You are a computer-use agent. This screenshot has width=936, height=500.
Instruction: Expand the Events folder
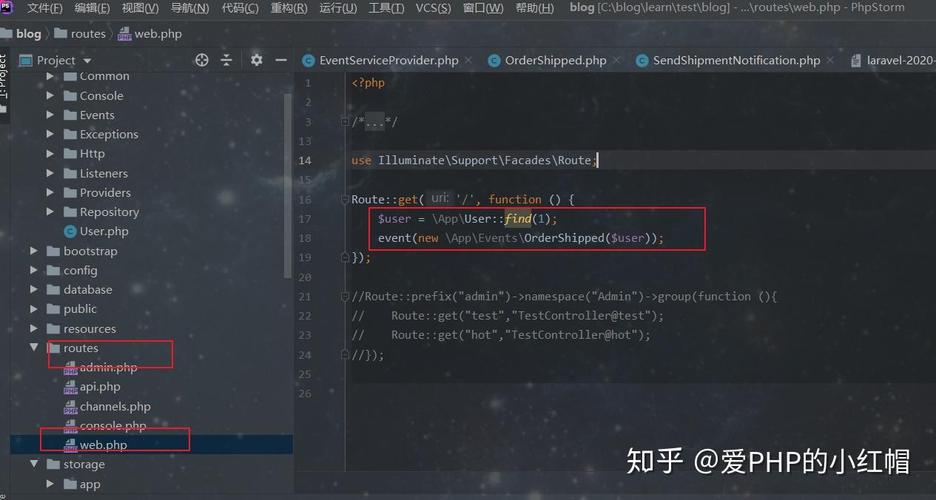point(50,115)
